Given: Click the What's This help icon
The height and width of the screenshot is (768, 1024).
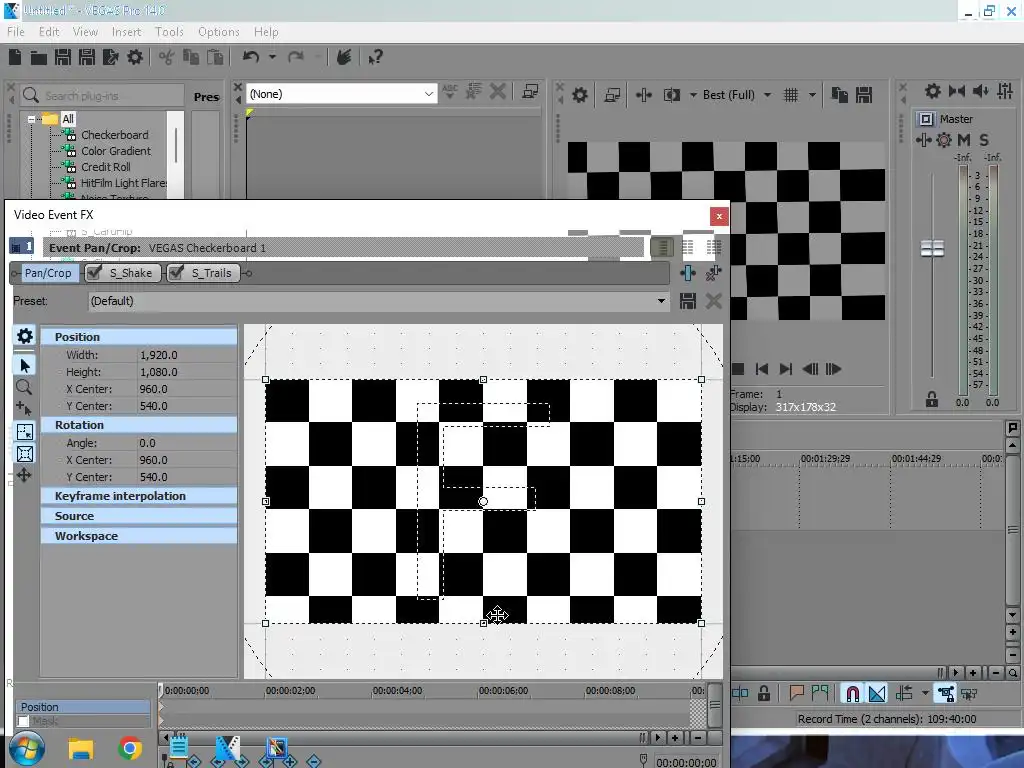Looking at the screenshot, I should pyautogui.click(x=375, y=57).
